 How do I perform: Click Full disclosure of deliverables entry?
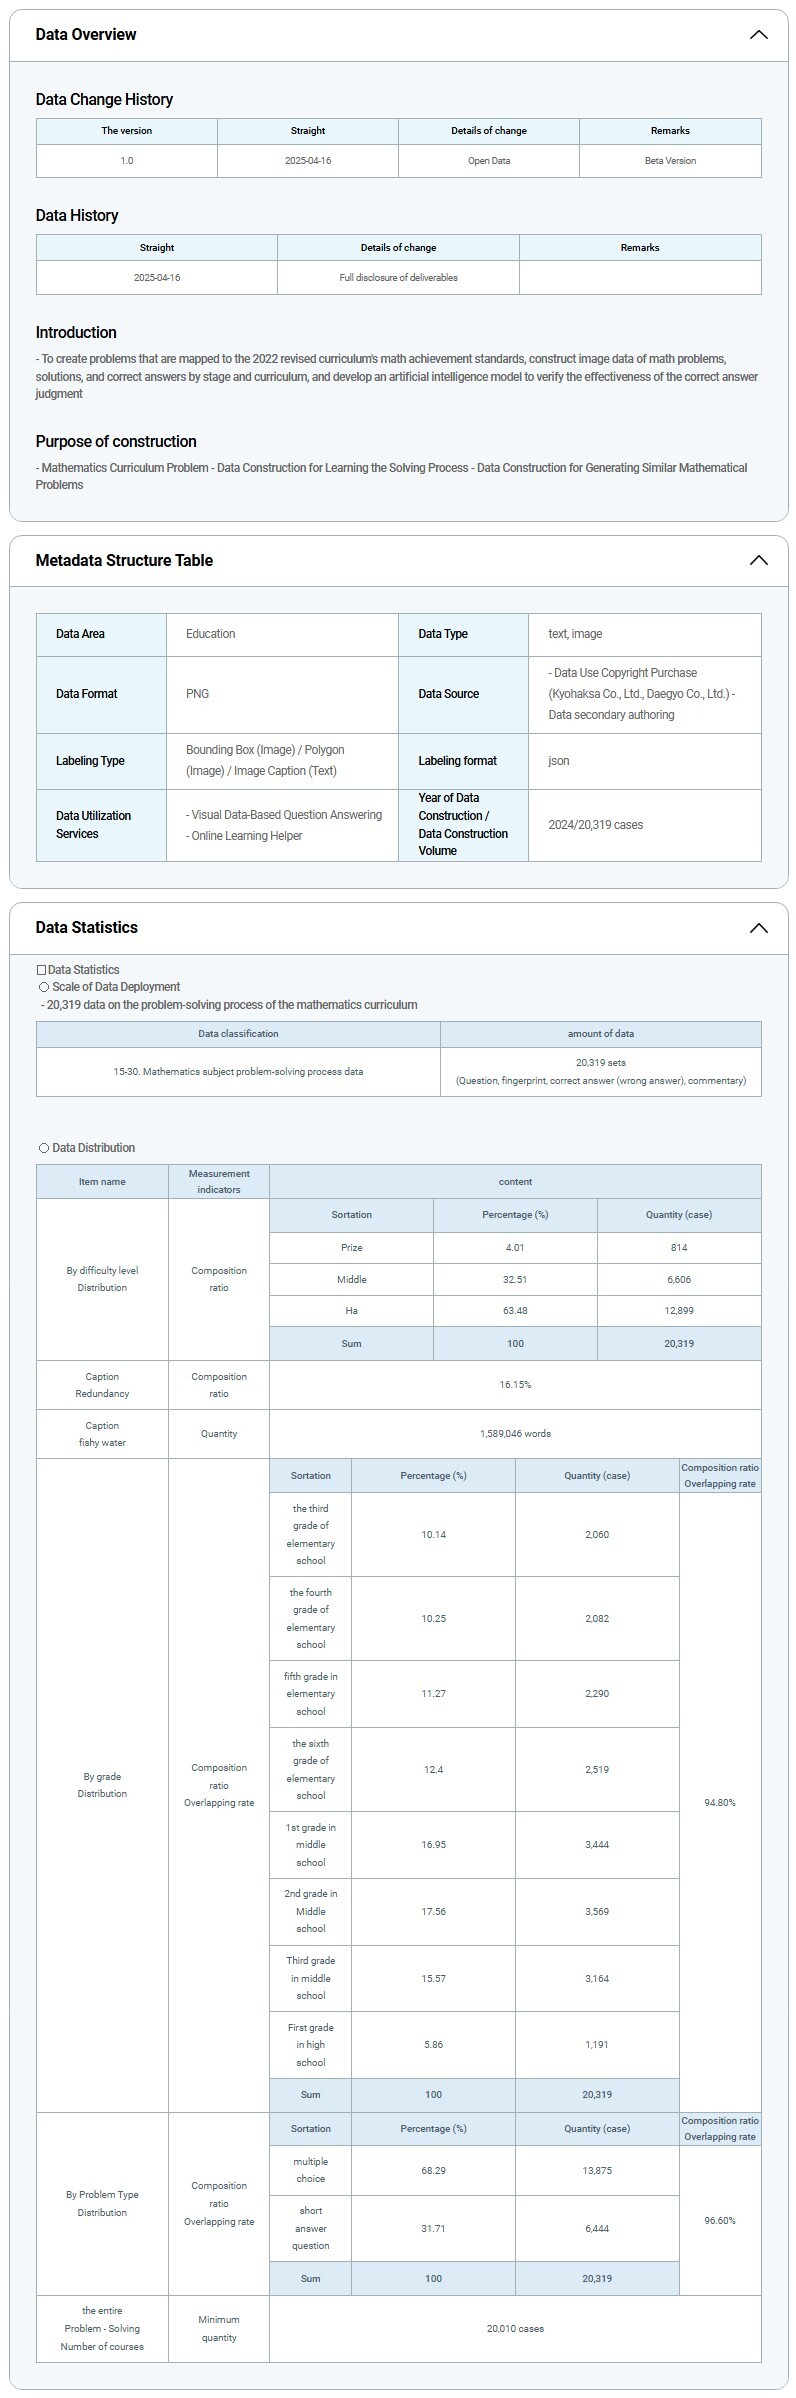(398, 278)
